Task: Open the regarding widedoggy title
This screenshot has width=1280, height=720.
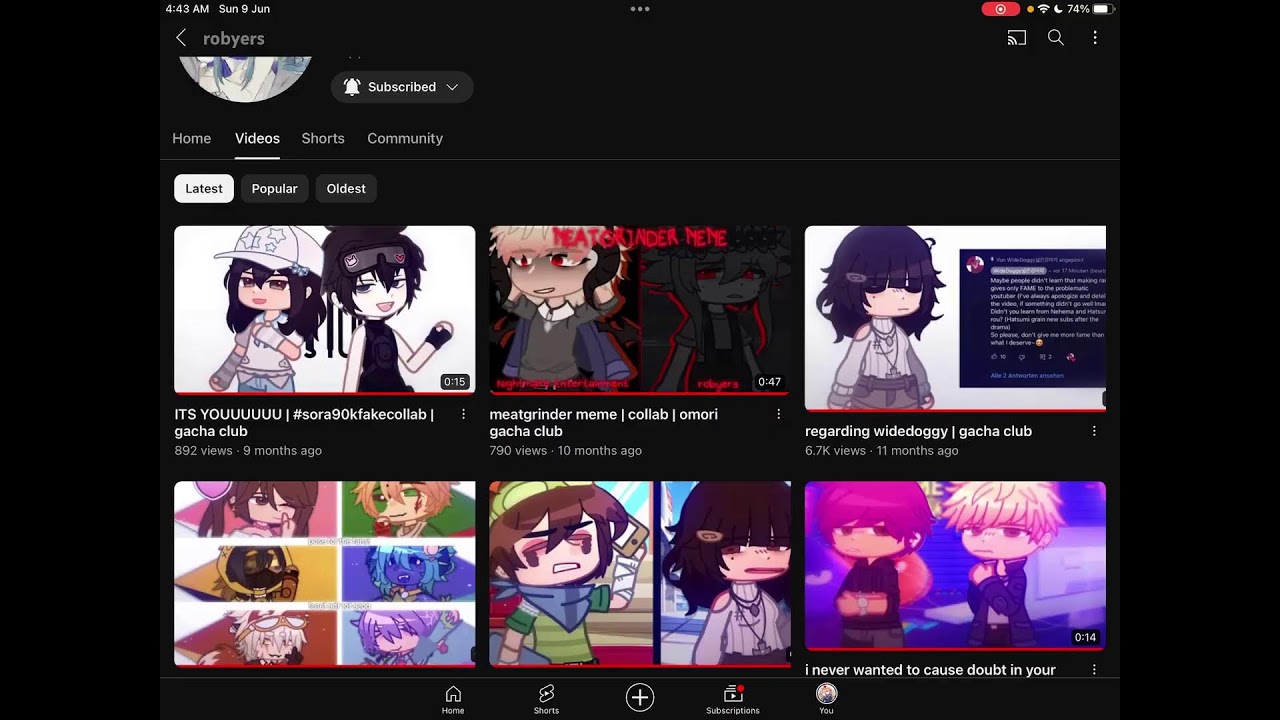Action: coord(918,431)
